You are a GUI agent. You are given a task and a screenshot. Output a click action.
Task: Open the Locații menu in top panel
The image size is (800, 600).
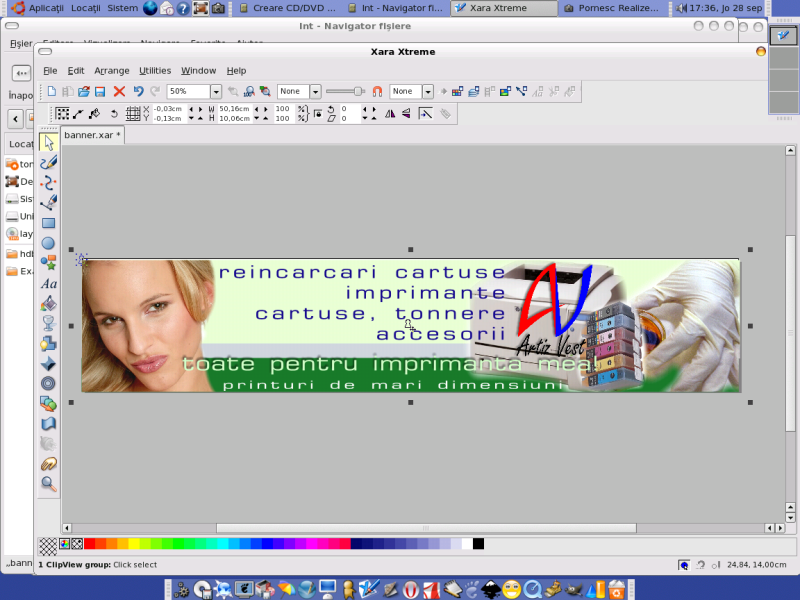click(86, 8)
